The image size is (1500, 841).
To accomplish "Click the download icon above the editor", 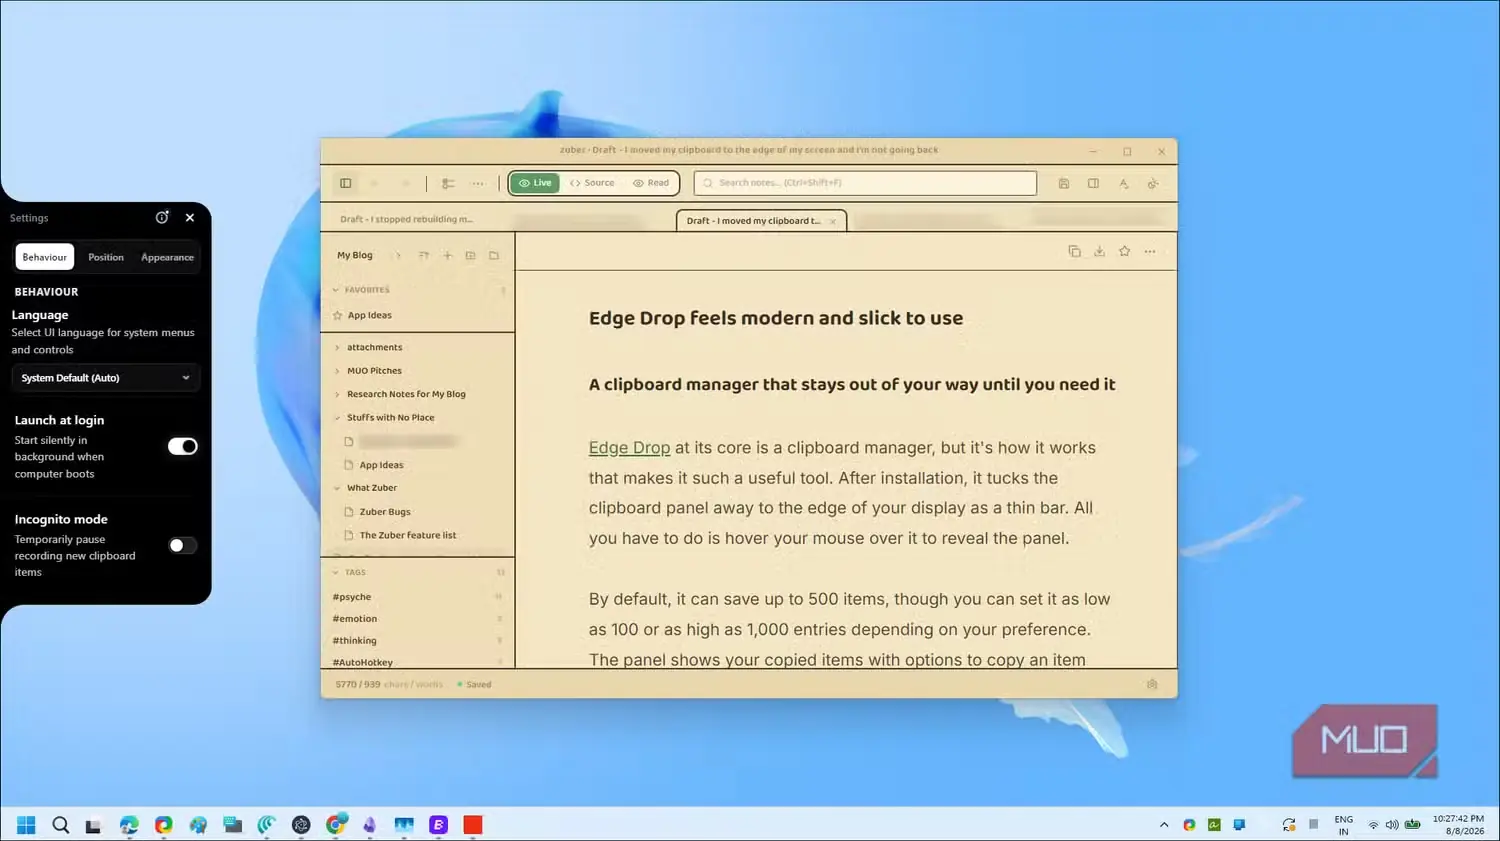I will point(1099,251).
